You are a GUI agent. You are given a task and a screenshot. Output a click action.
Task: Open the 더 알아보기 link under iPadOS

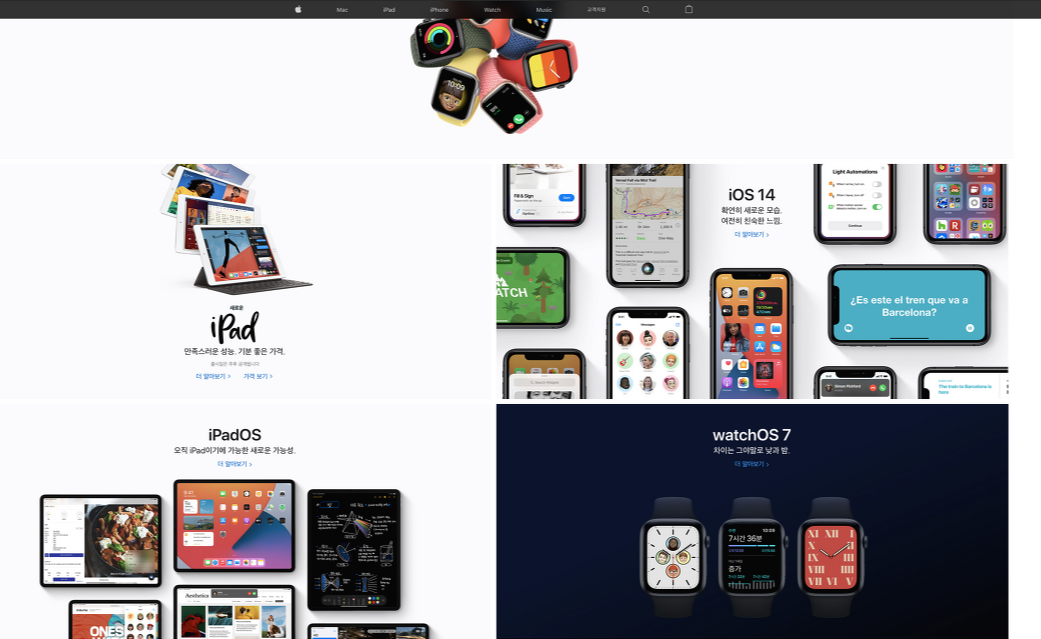pos(234,464)
